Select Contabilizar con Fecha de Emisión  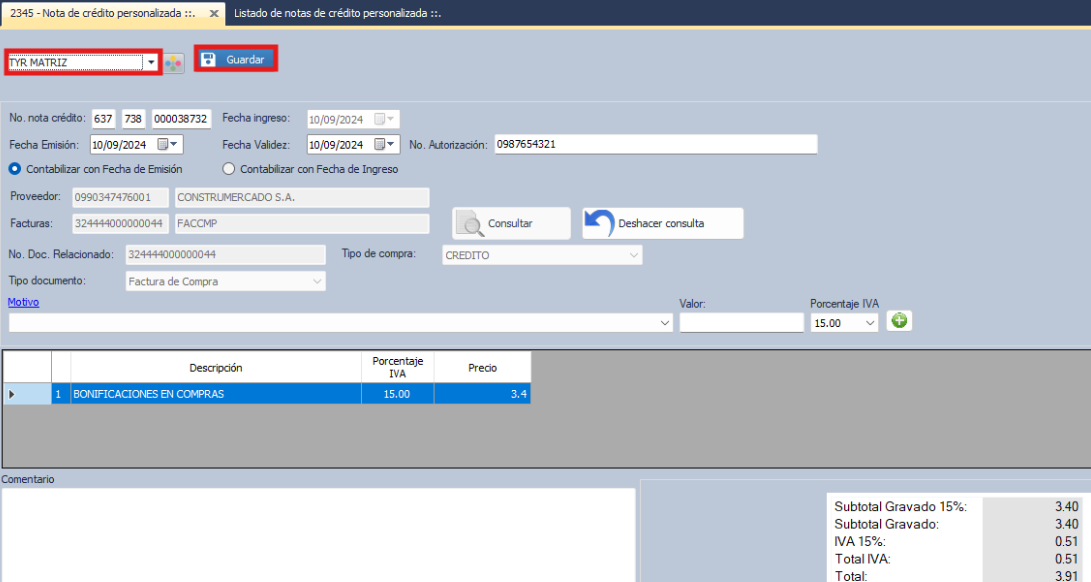[x=15, y=169]
